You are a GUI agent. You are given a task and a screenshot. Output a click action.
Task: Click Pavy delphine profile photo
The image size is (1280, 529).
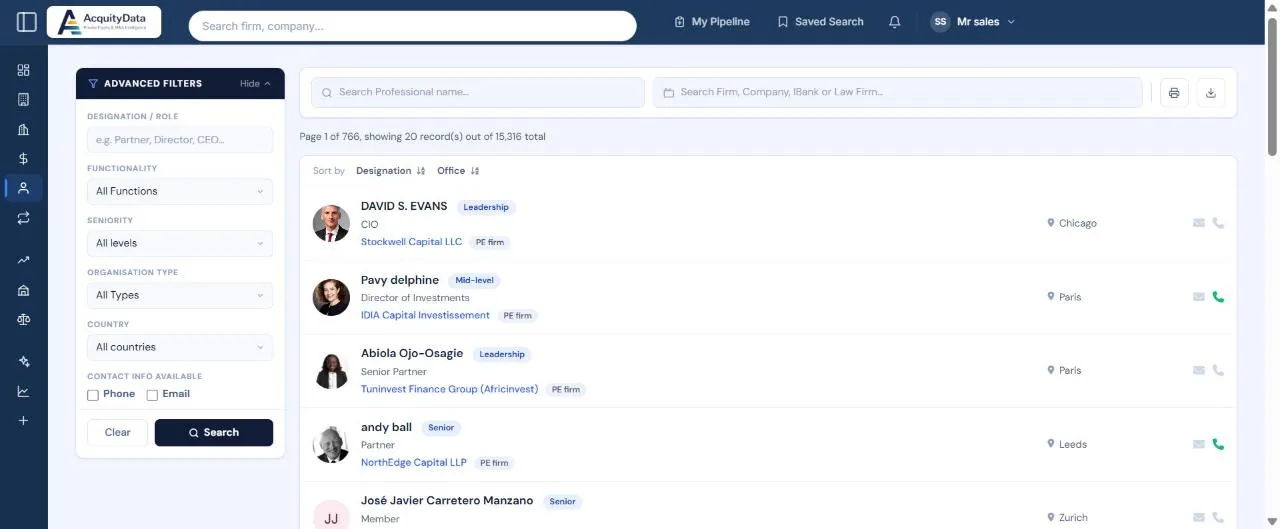[x=331, y=297]
